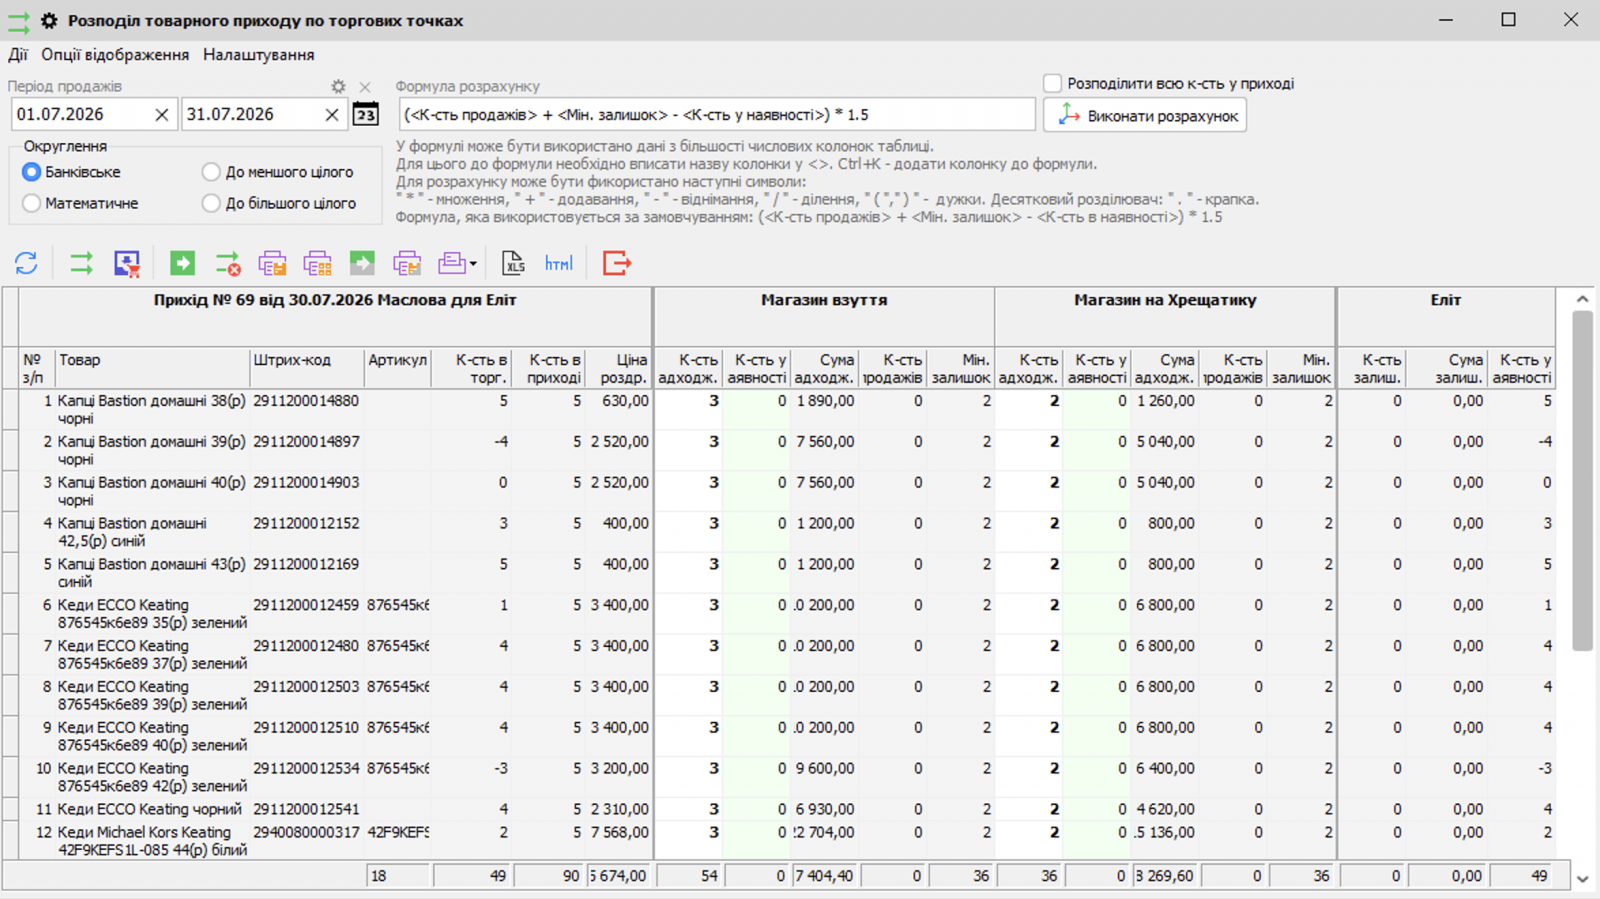Viewport: 1600px width, 899px height.
Task: Click the Товар column header
Action: [152, 368]
